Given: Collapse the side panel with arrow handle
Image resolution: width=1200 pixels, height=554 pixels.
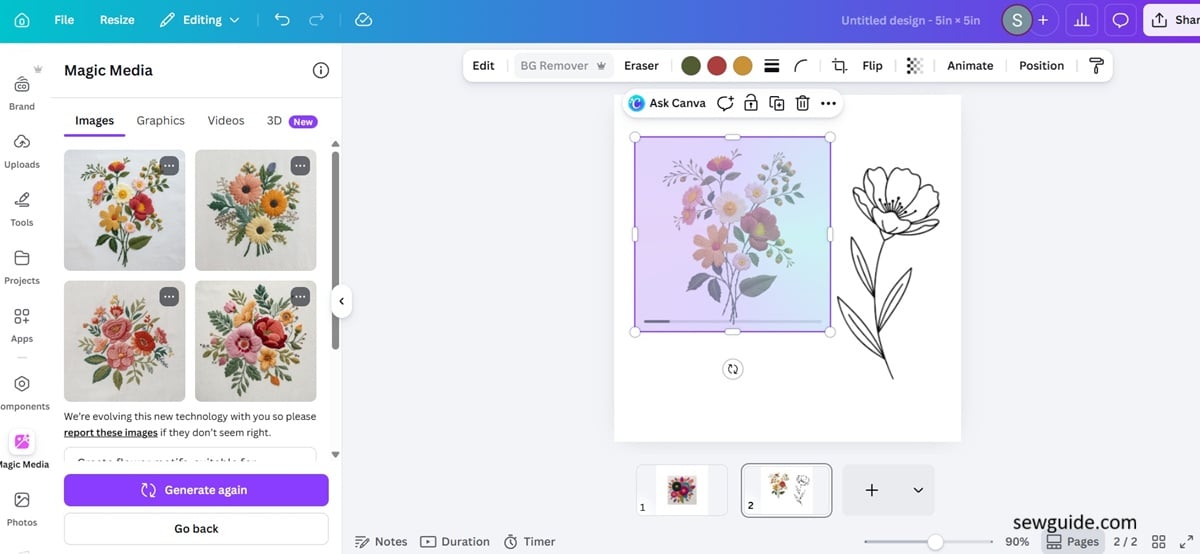Looking at the screenshot, I should tap(341, 301).
